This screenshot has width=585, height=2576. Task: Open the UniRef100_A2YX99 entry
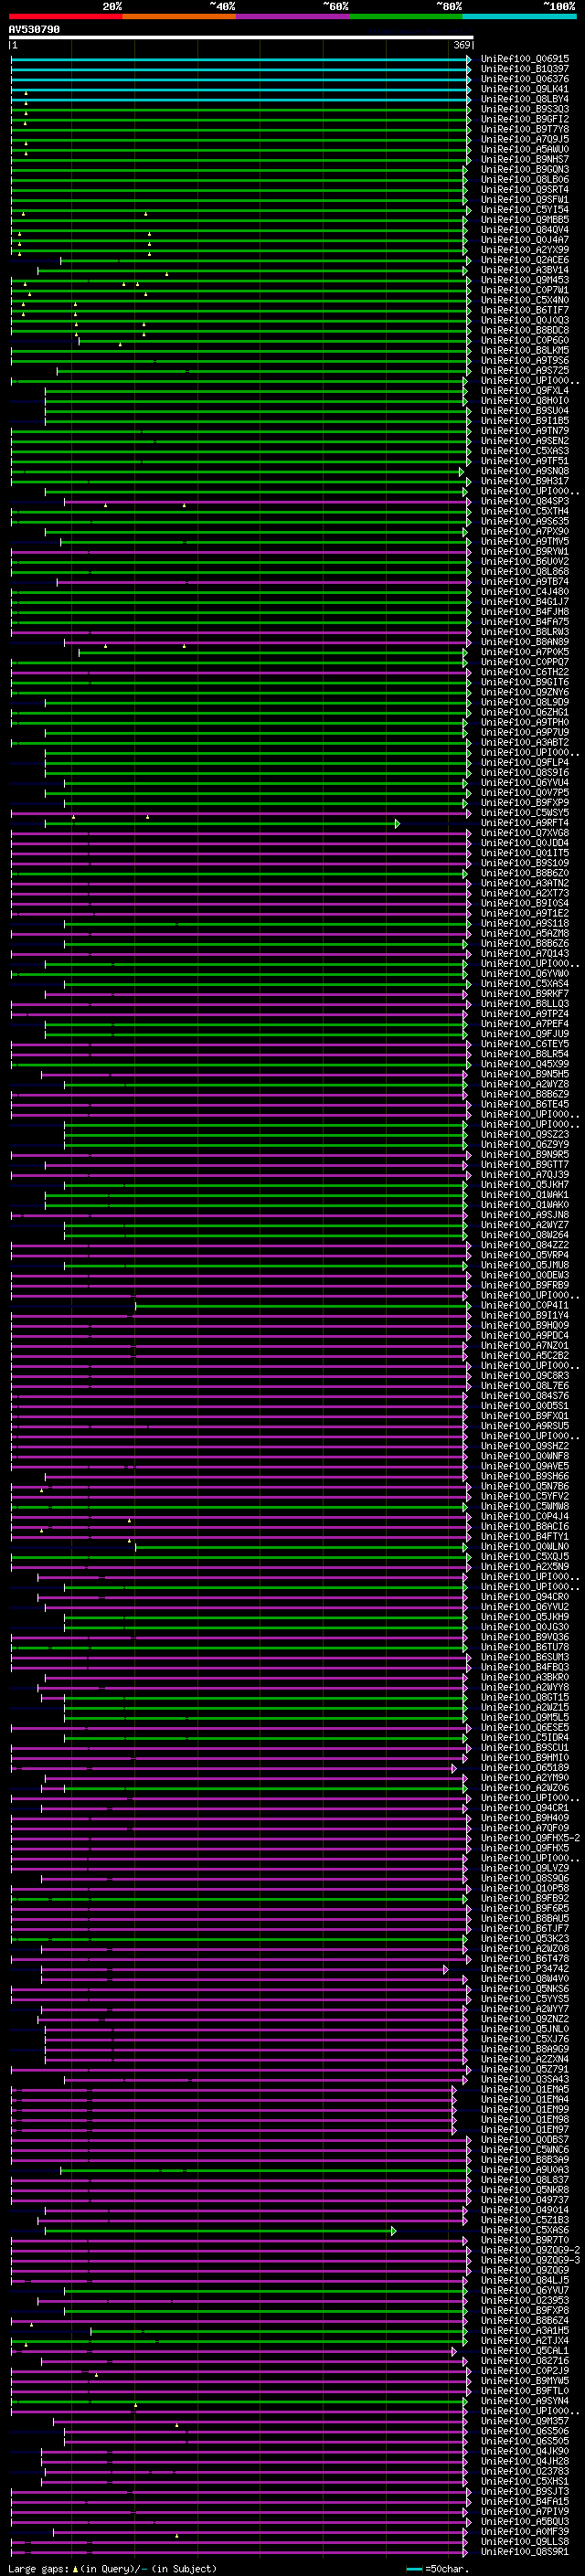tap(524, 250)
